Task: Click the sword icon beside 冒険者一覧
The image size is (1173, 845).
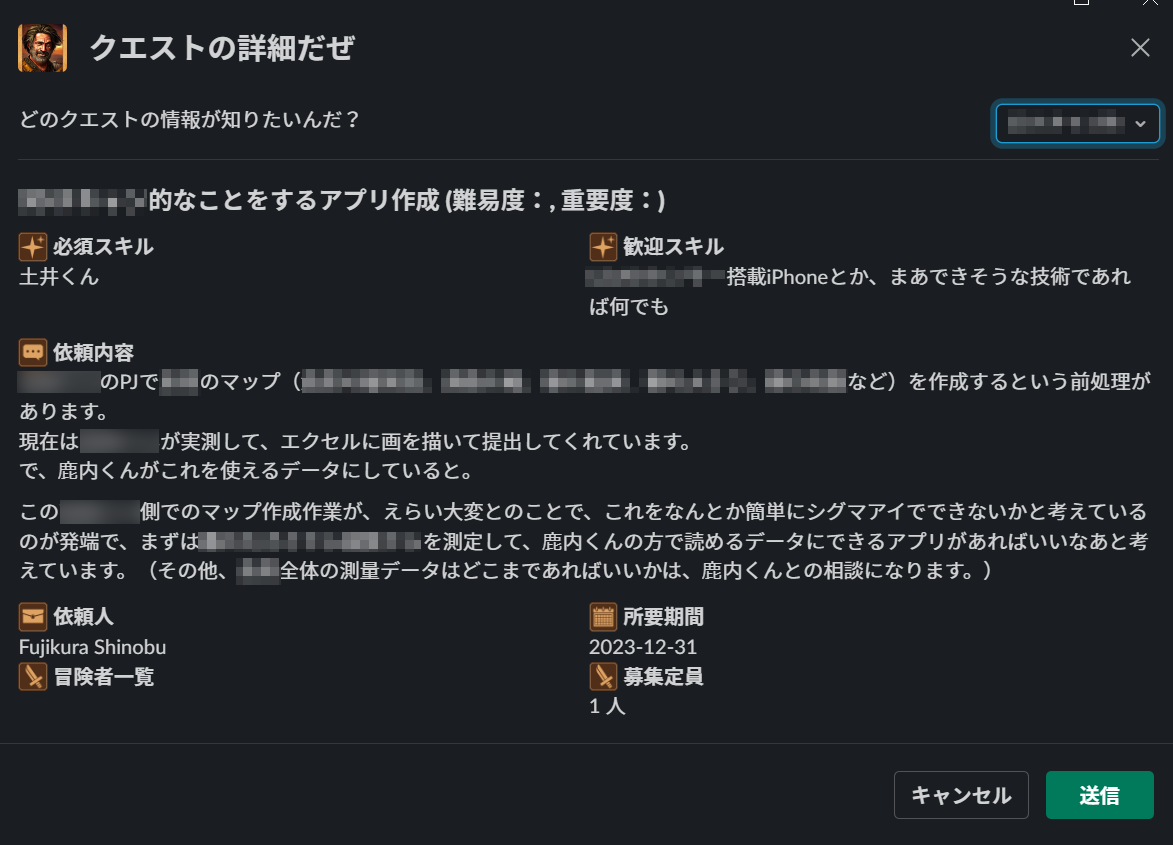Action: tap(33, 677)
